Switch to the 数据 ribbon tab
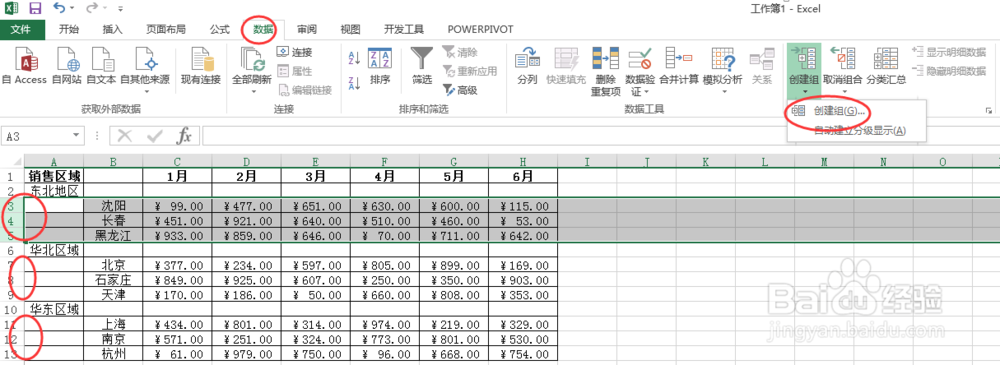Image resolution: width=1000 pixels, height=365 pixels. (263, 29)
